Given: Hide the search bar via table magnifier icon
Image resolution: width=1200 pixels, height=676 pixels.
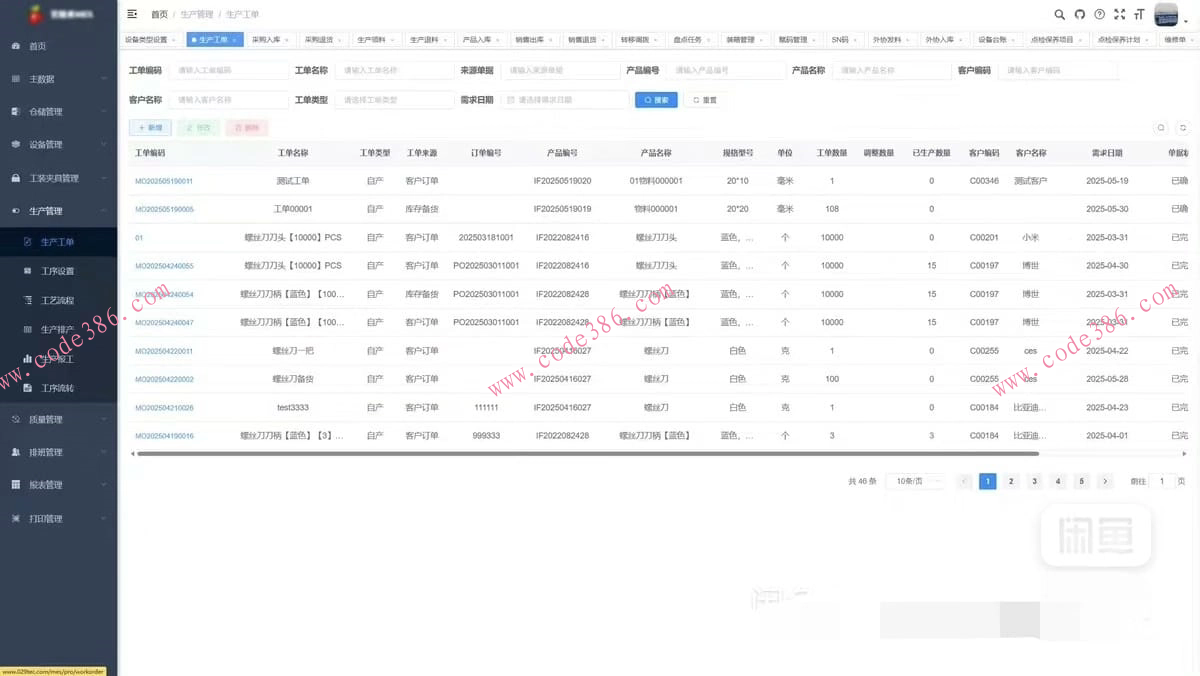Looking at the screenshot, I should click(x=1161, y=128).
